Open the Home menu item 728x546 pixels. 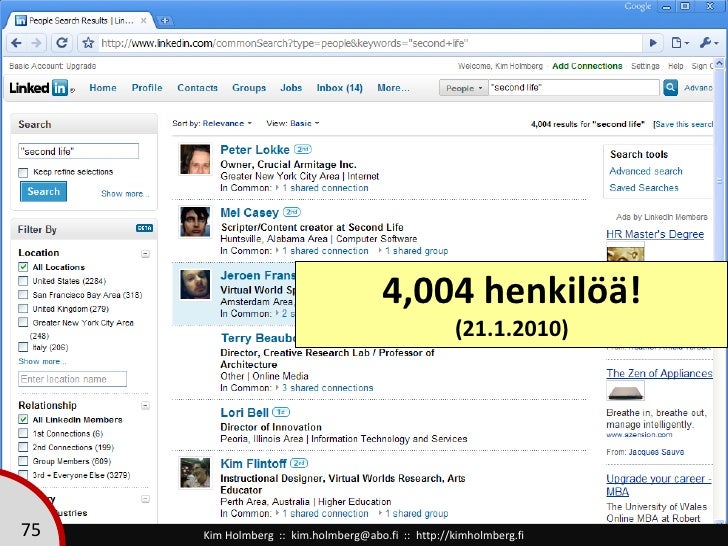[103, 88]
